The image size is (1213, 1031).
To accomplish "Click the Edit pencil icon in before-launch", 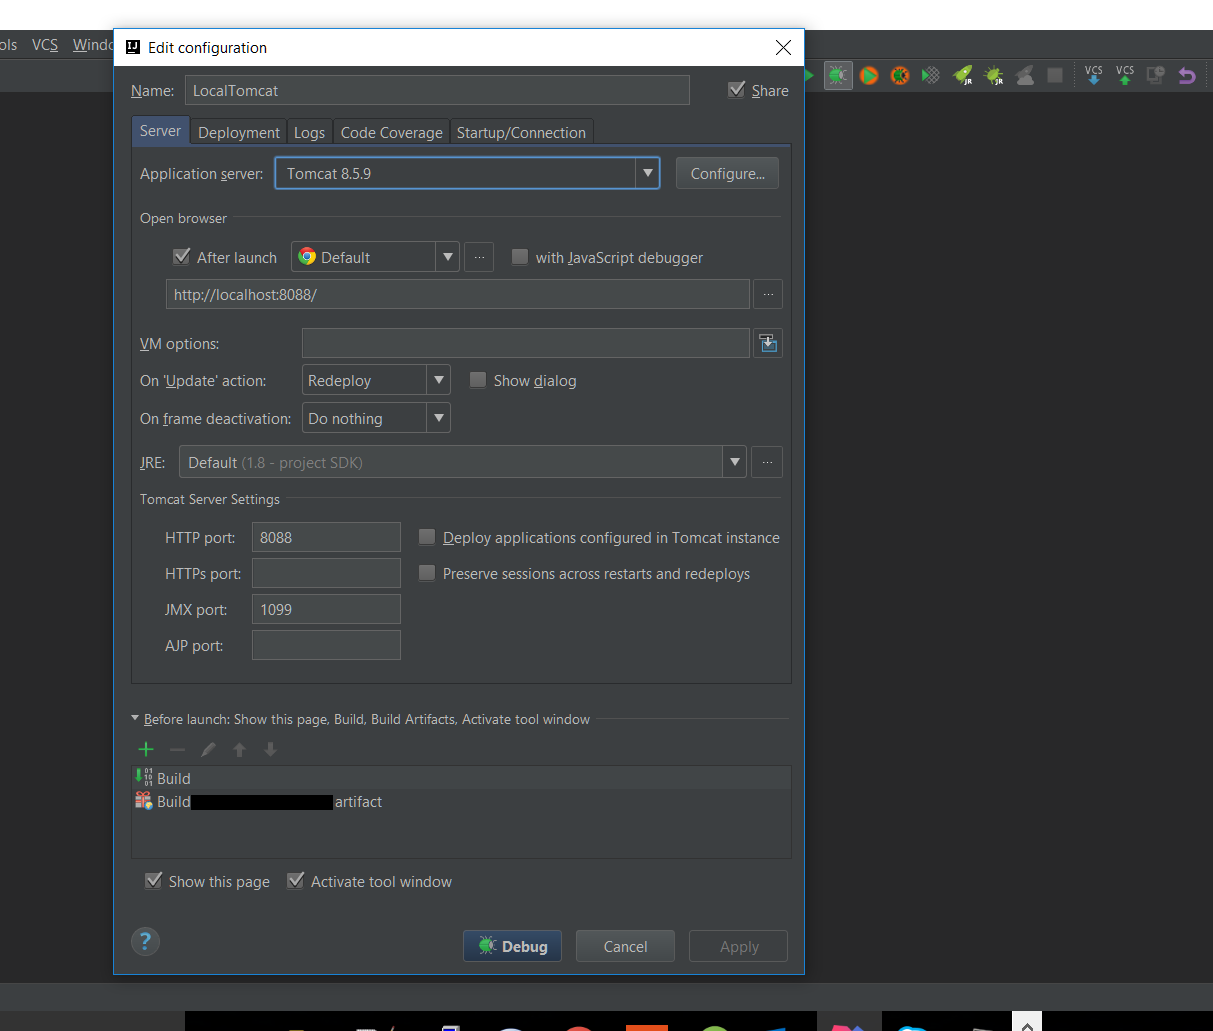I will (x=208, y=749).
